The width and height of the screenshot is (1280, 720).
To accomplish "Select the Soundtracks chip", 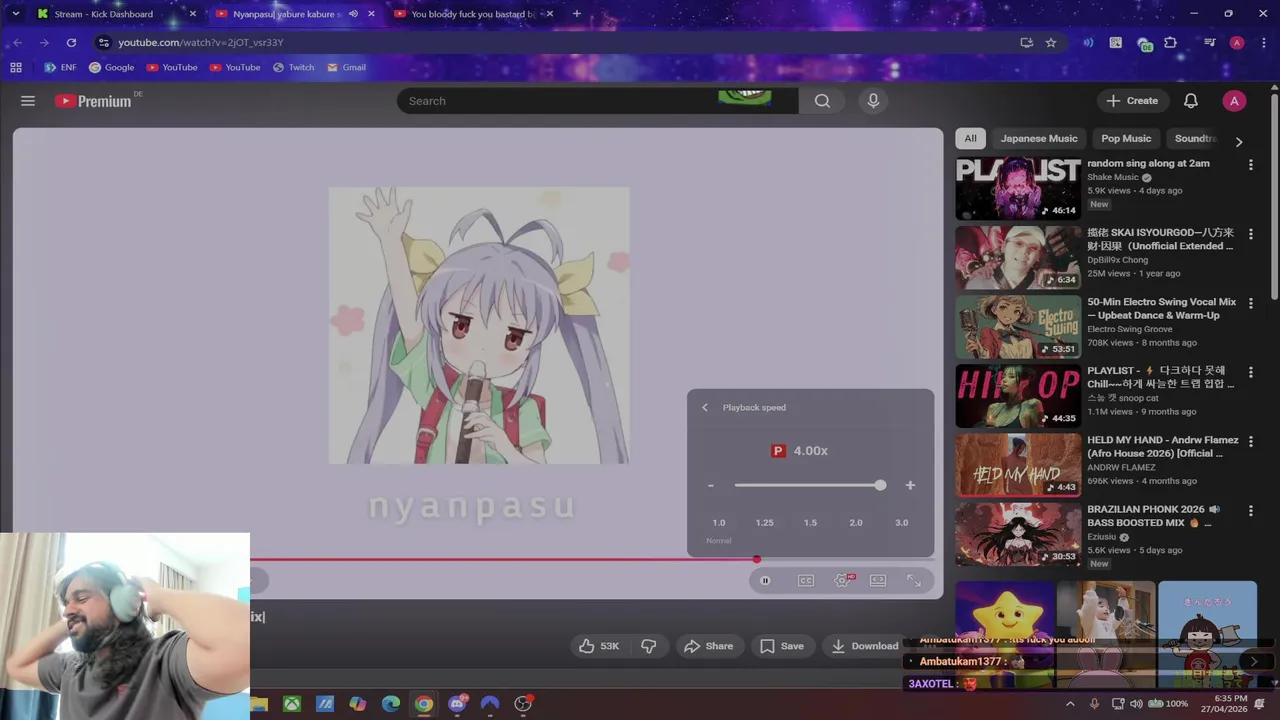I will [x=1195, y=139].
